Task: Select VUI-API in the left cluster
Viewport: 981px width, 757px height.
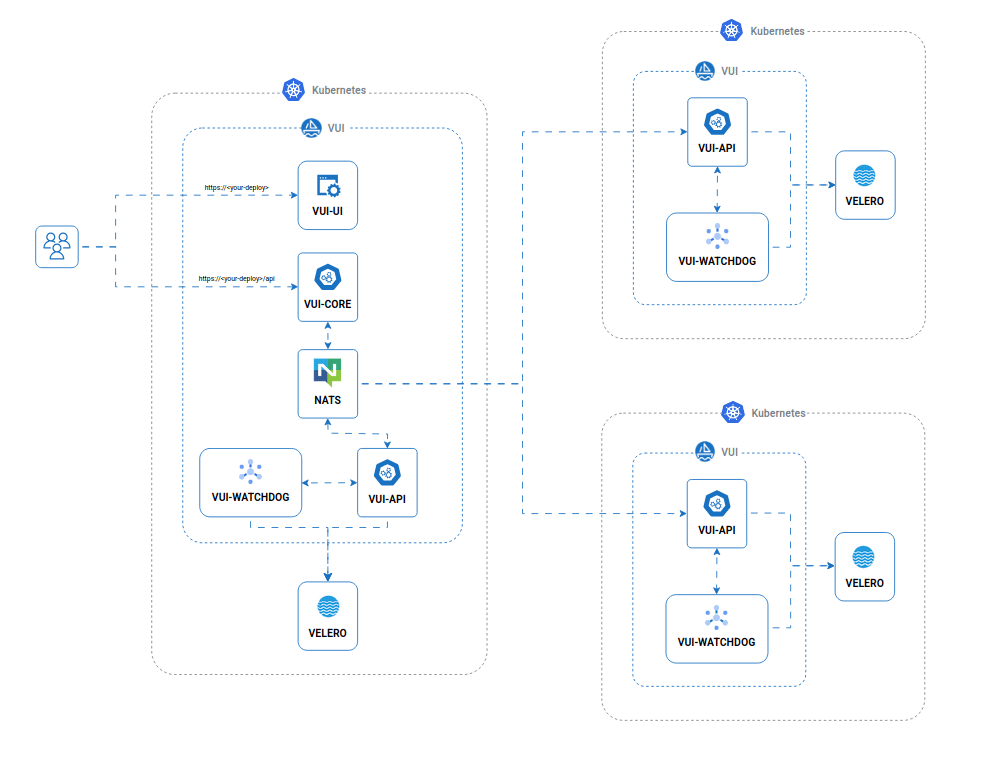Action: 387,482
